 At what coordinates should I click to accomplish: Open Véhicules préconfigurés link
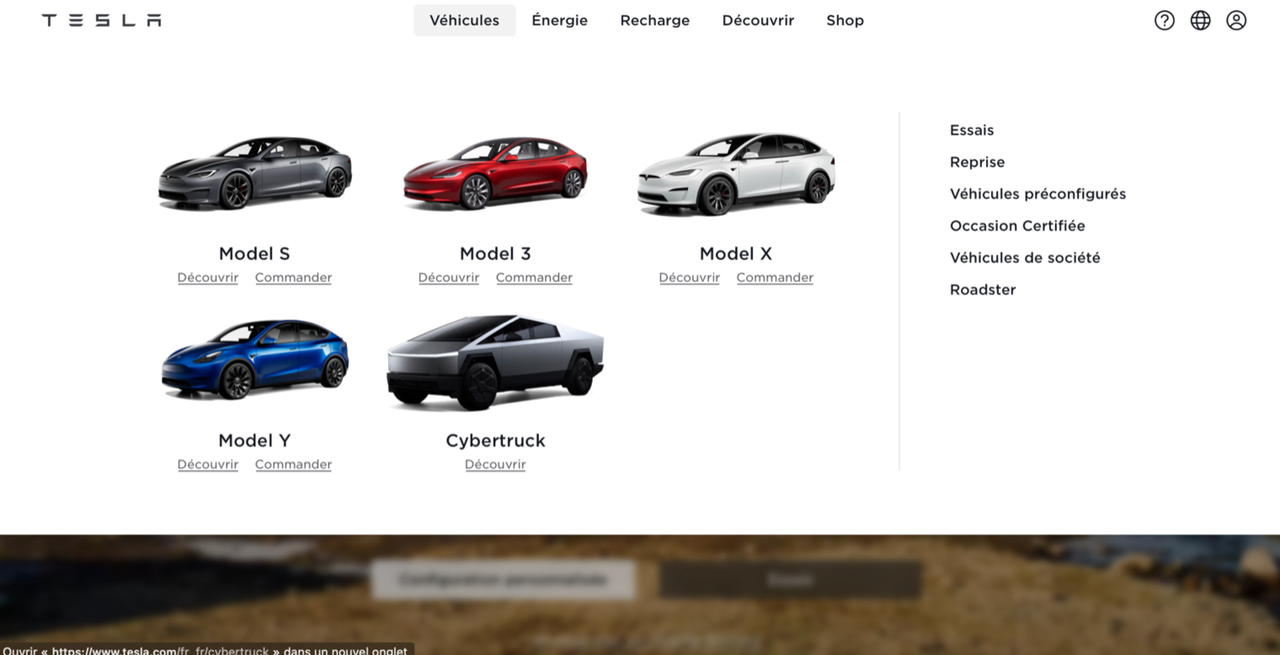[x=1038, y=194]
